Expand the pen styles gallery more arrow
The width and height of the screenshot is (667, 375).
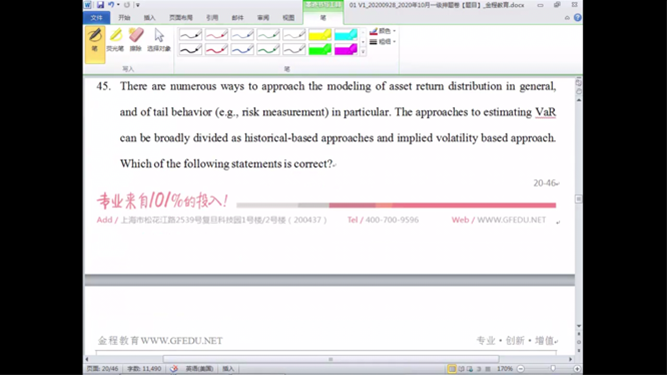(x=363, y=52)
